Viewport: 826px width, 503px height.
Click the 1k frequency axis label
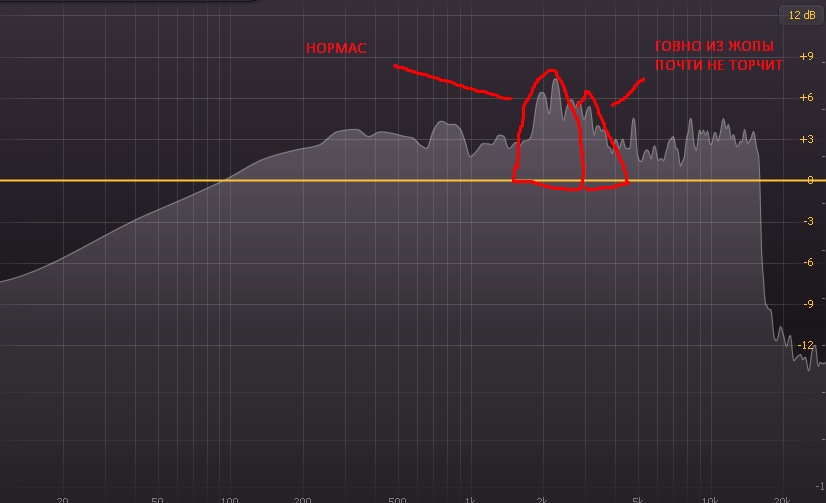[470, 499]
